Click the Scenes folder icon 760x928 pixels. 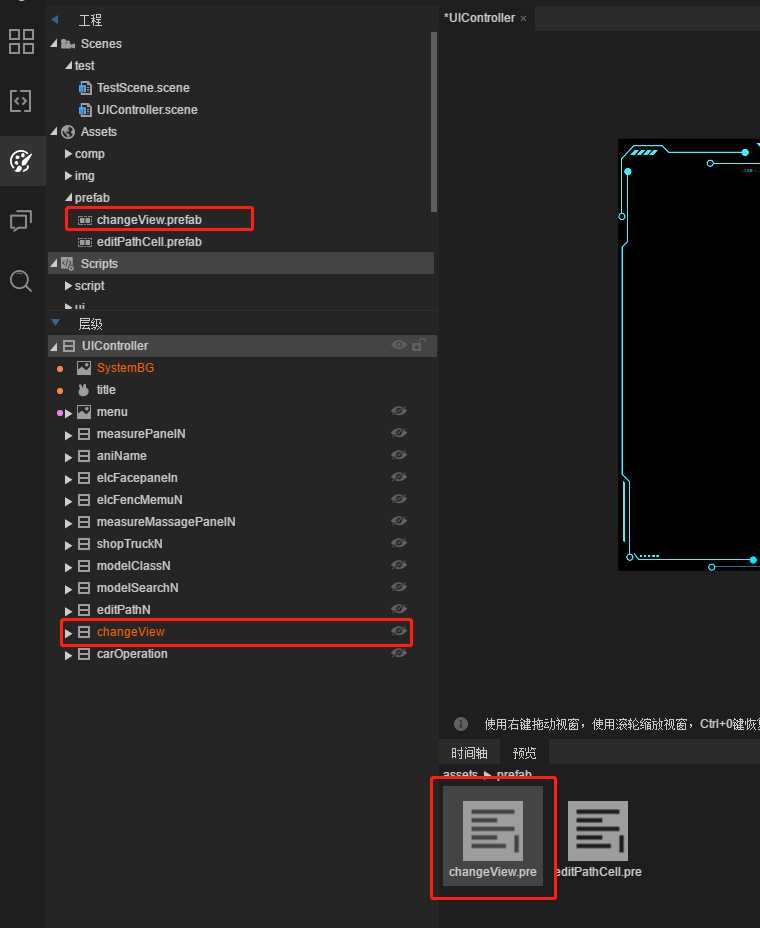(68, 44)
